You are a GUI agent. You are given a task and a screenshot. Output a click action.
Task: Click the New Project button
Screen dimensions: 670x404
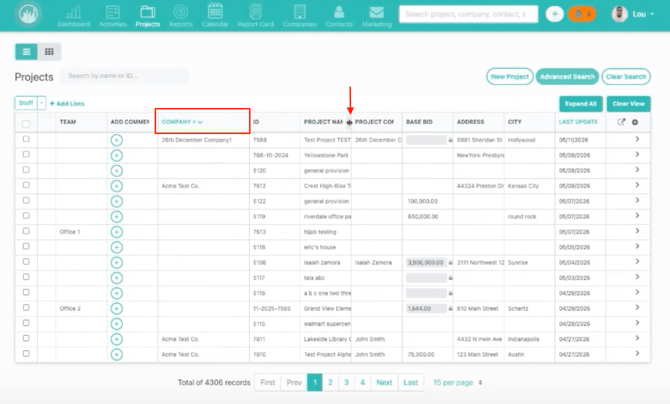tap(510, 77)
